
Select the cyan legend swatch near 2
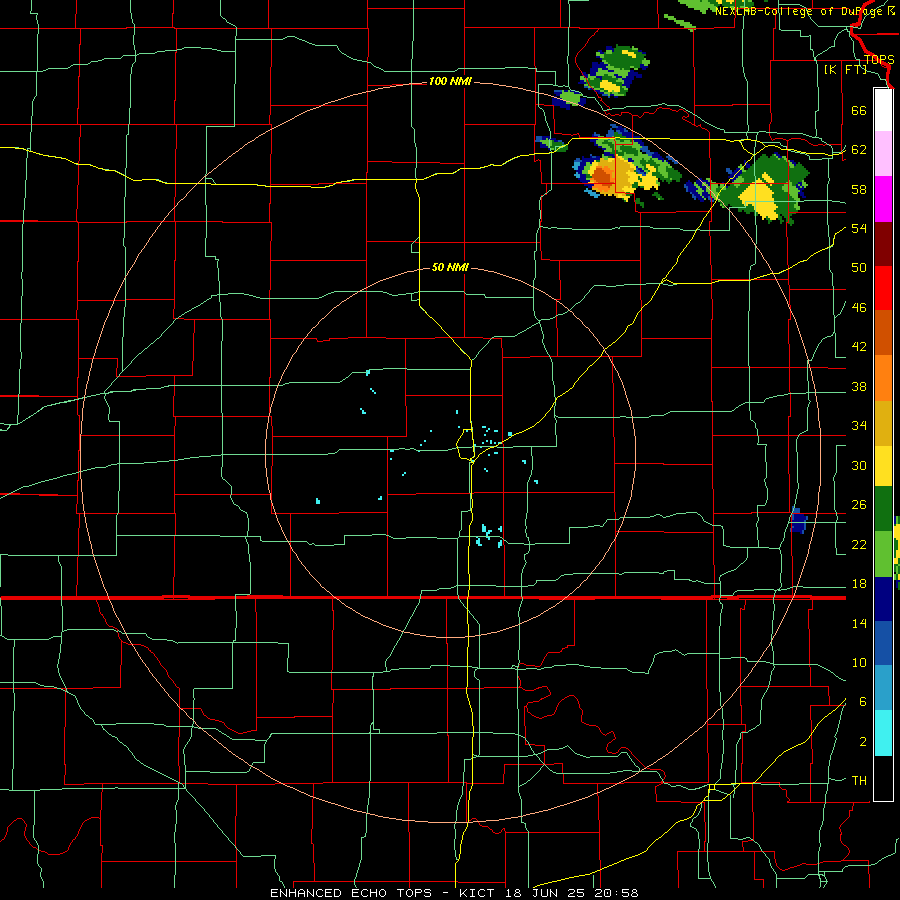(x=883, y=733)
